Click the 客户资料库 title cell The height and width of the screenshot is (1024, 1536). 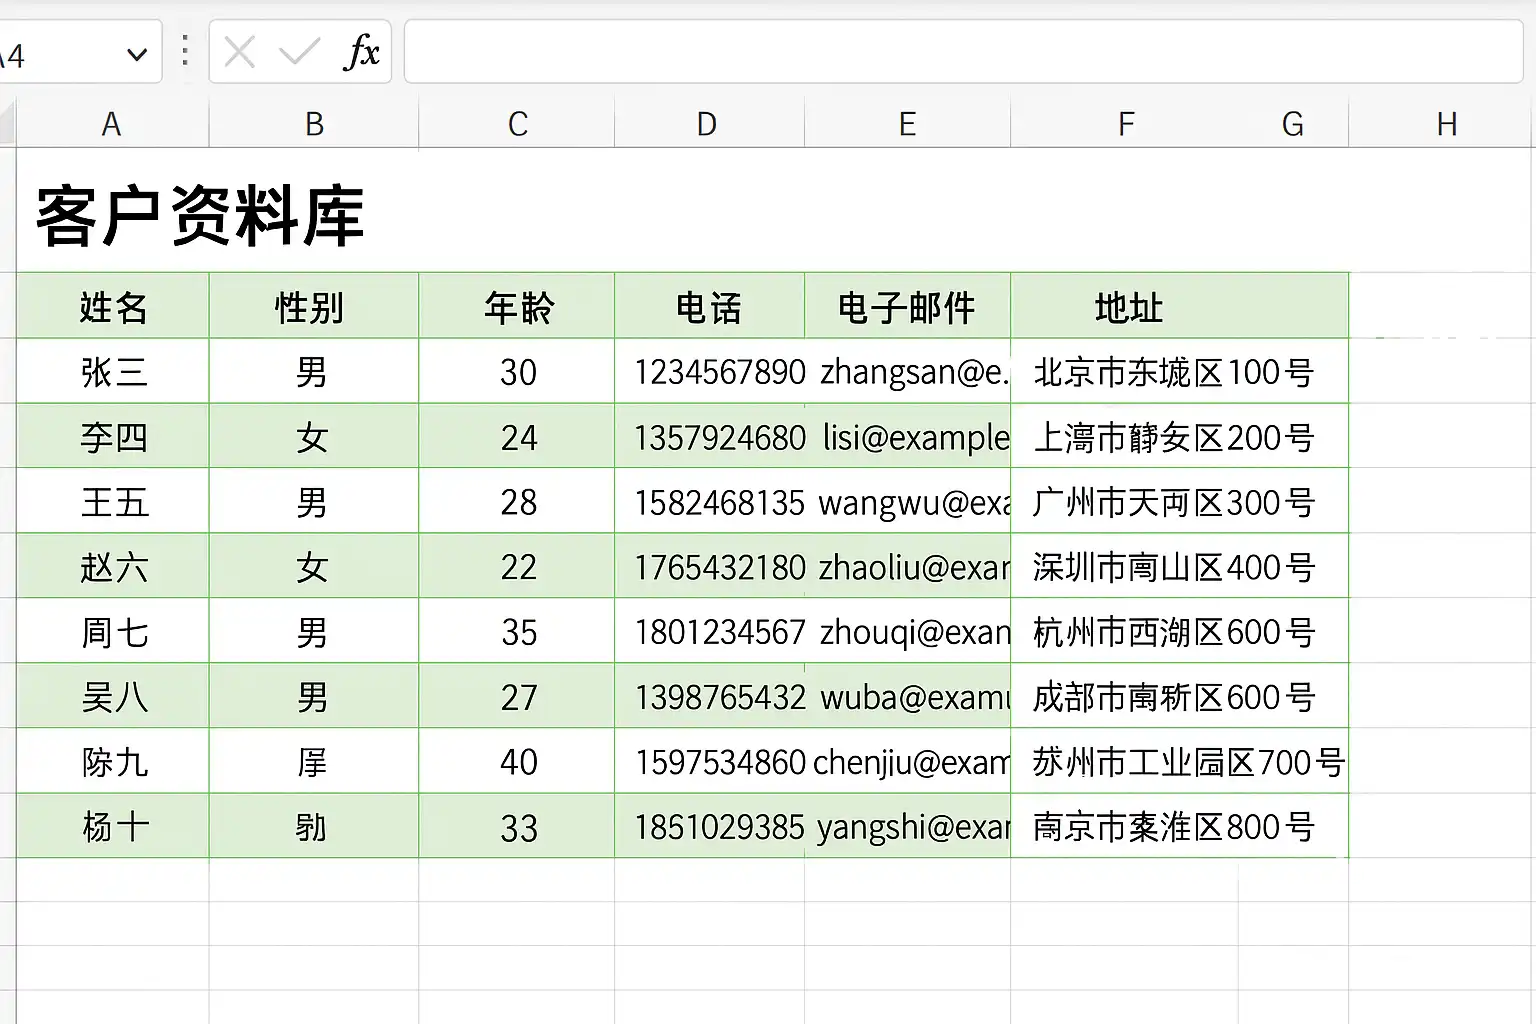[x=200, y=215]
